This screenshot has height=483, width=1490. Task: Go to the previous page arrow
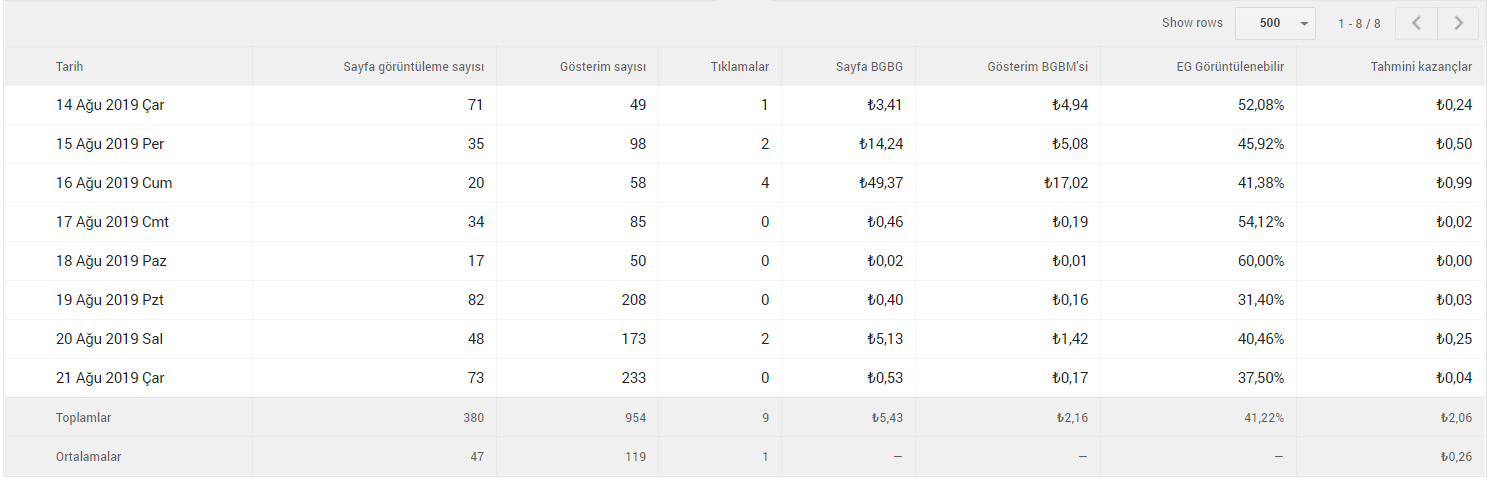(x=1417, y=23)
